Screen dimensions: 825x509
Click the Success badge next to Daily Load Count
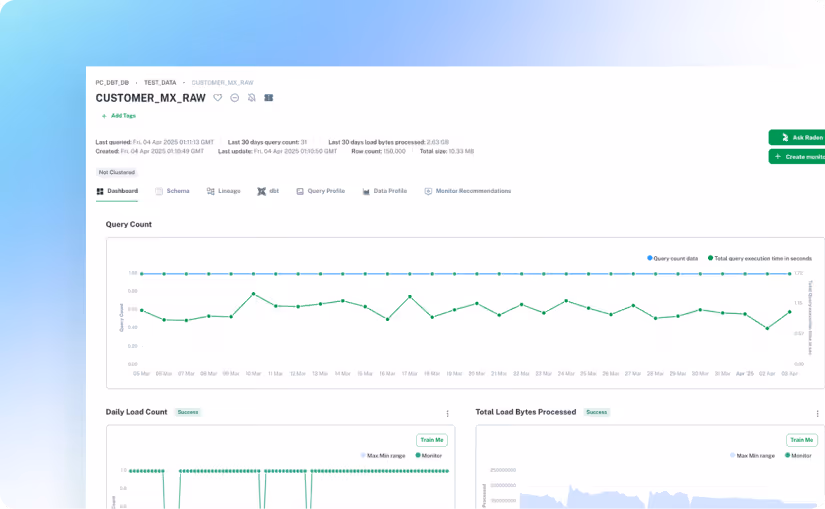point(188,412)
